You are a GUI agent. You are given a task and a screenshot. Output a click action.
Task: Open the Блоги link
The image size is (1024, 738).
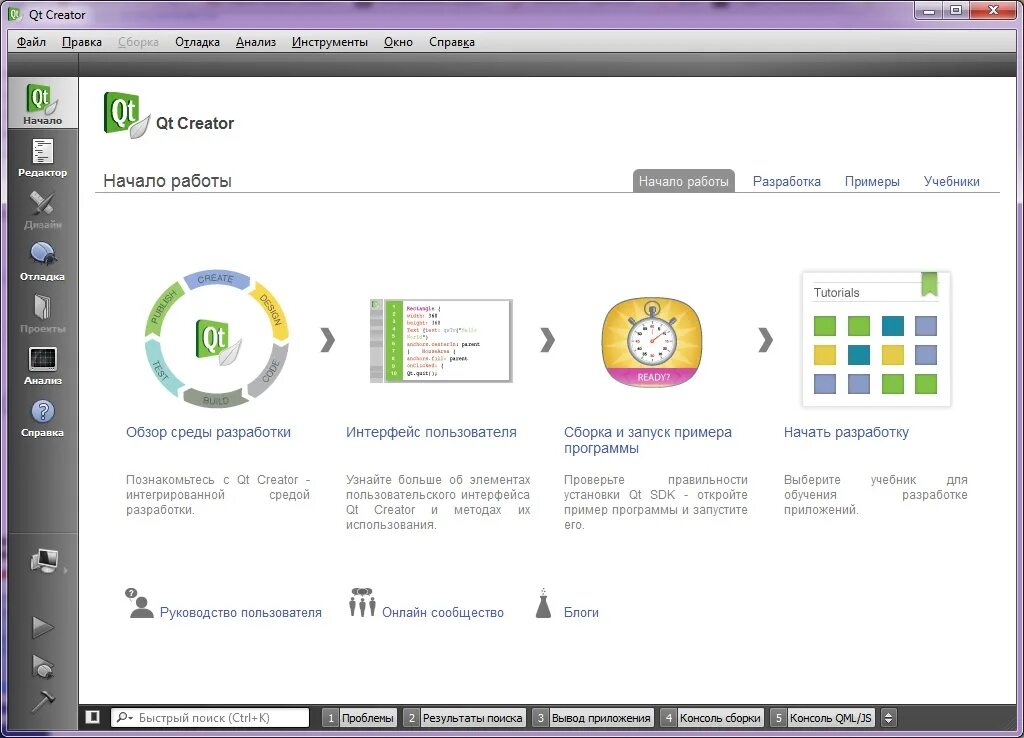coord(581,613)
